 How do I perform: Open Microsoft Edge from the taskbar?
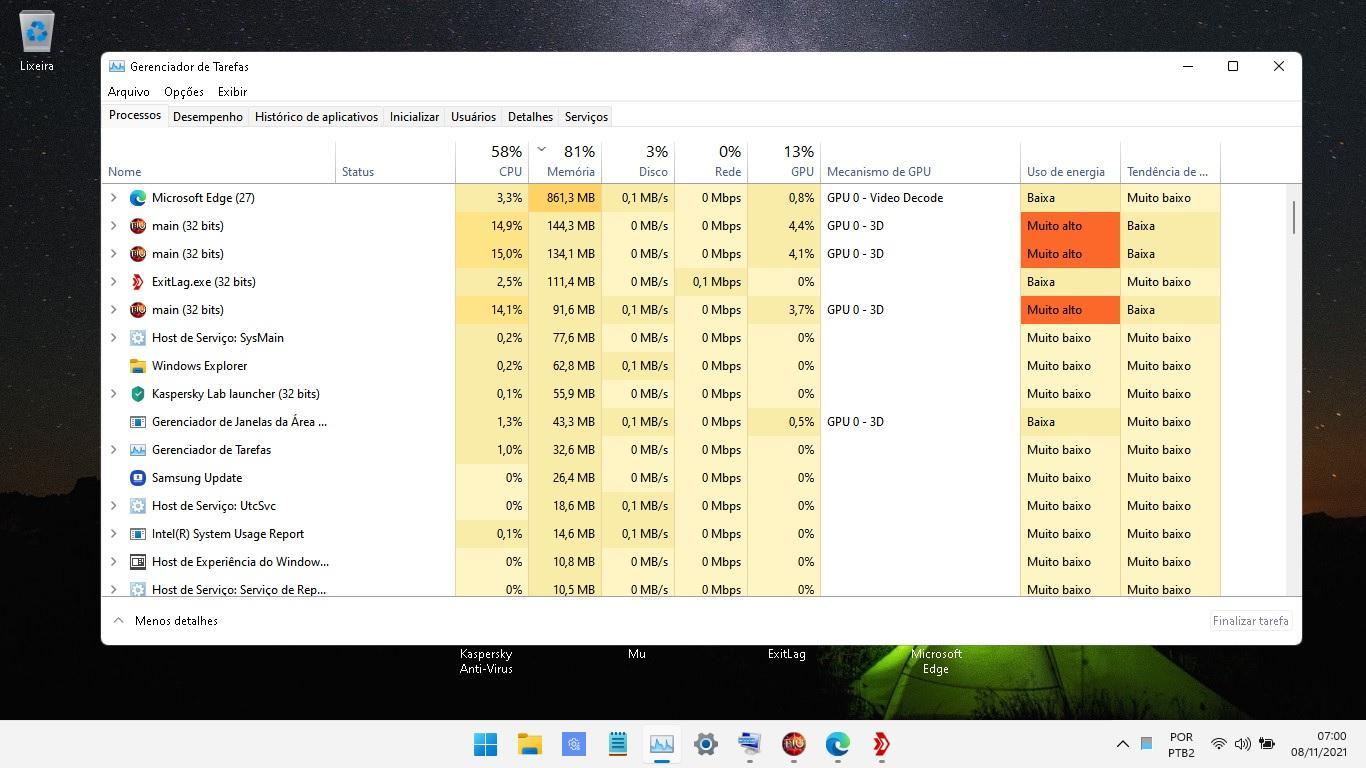(838, 744)
